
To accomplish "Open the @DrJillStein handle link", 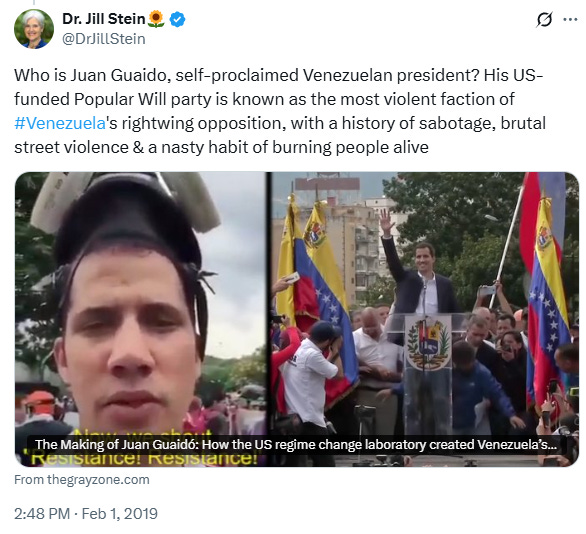I will (x=104, y=39).
